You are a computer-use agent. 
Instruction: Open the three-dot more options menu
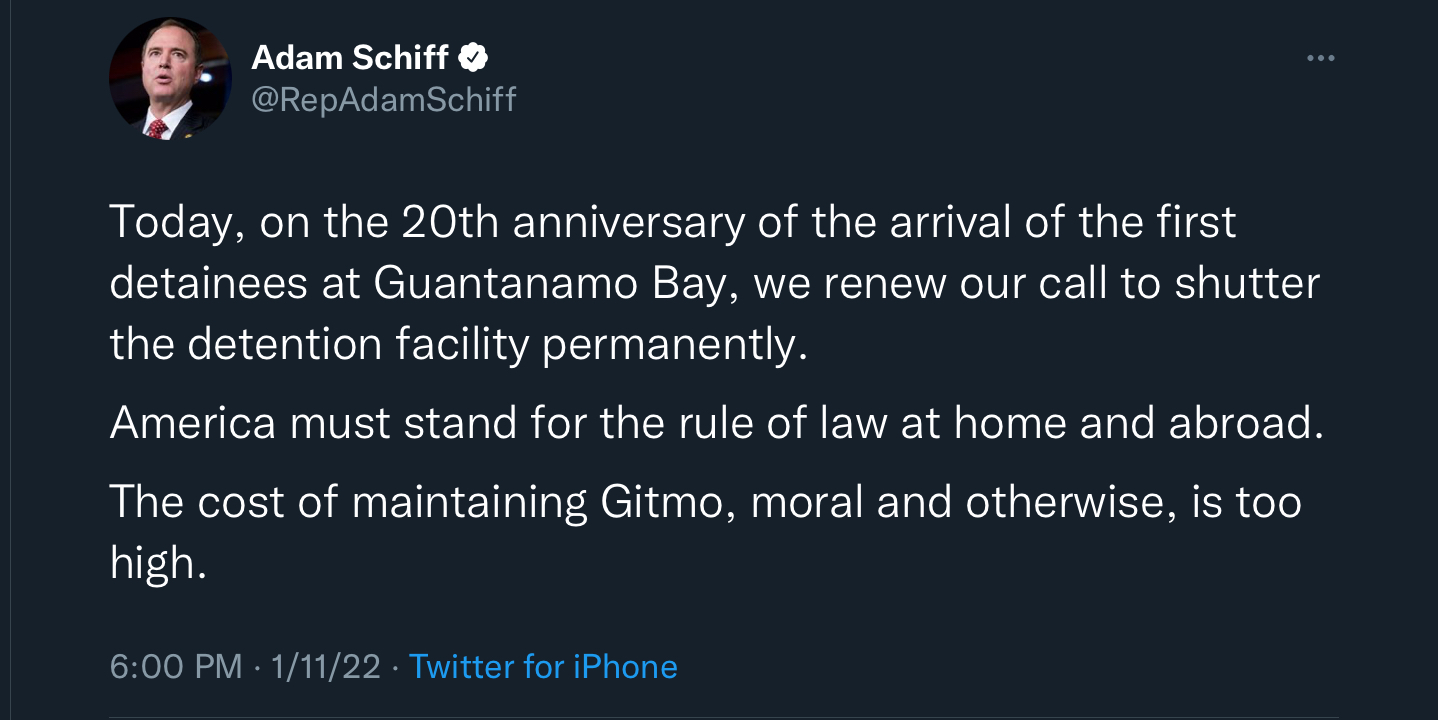tap(1320, 59)
